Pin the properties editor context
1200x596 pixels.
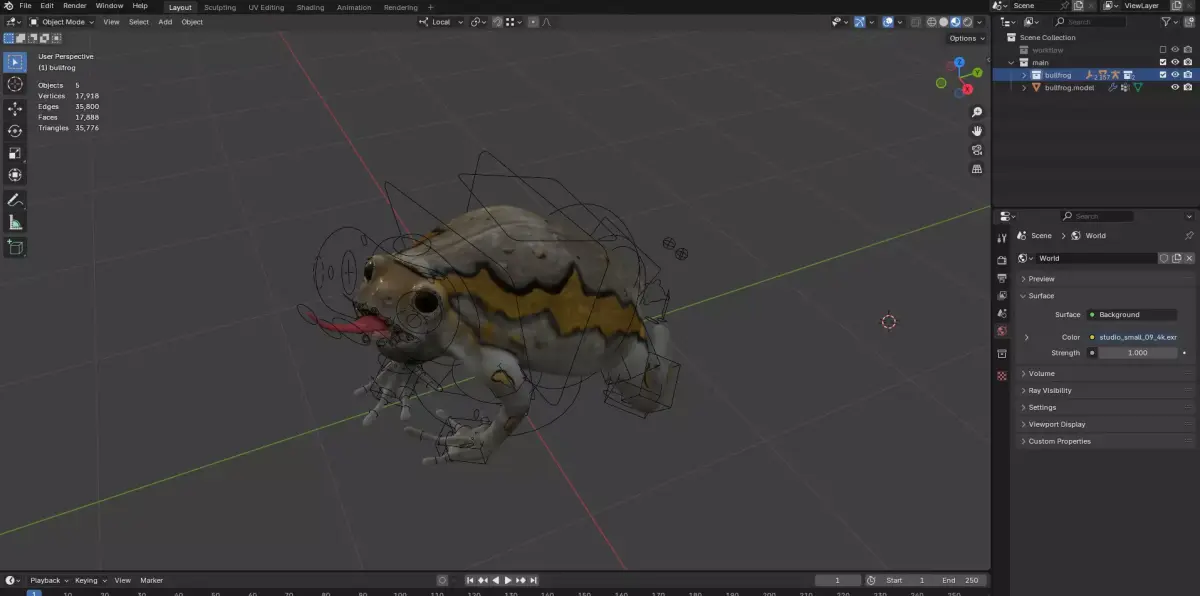(x=1188, y=236)
